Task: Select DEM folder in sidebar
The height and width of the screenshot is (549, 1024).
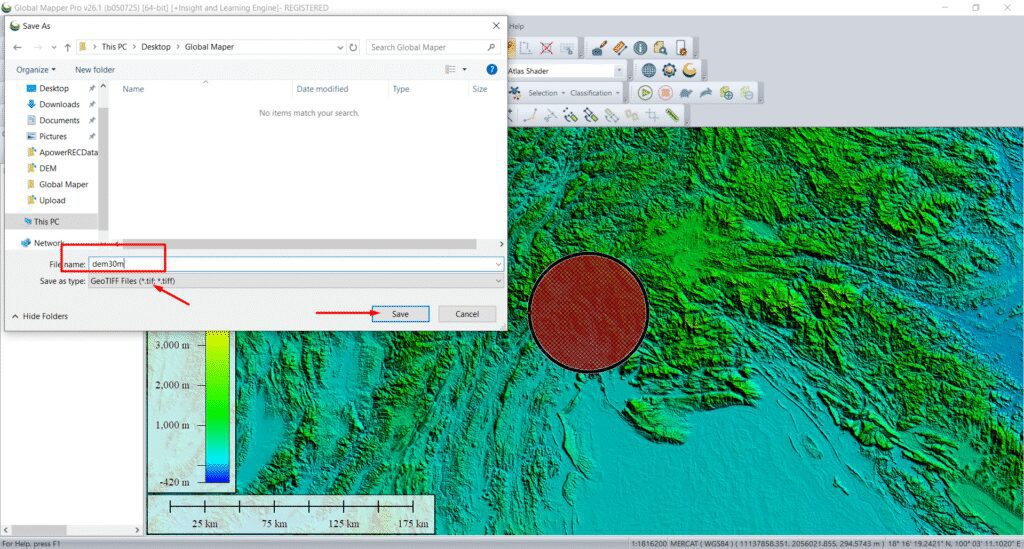Action: coord(47,168)
